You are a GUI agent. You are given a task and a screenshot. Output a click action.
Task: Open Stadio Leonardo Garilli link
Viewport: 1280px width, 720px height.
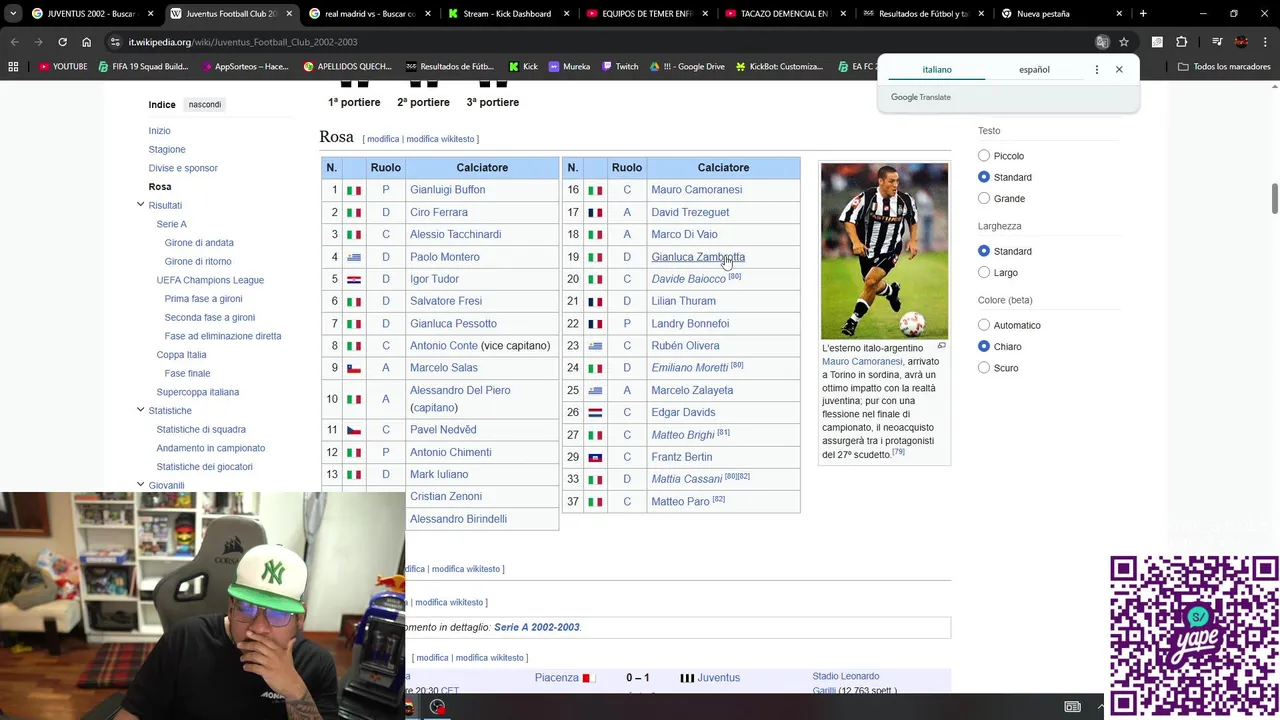[x=846, y=683]
